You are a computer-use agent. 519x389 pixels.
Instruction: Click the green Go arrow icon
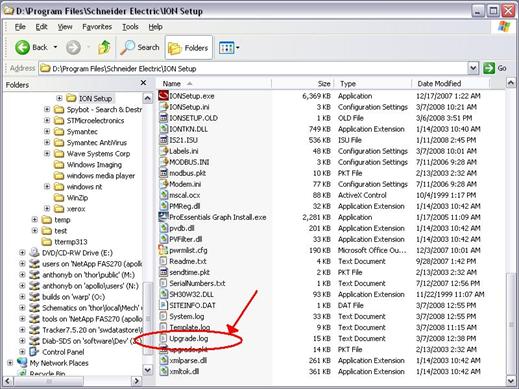[489, 68]
